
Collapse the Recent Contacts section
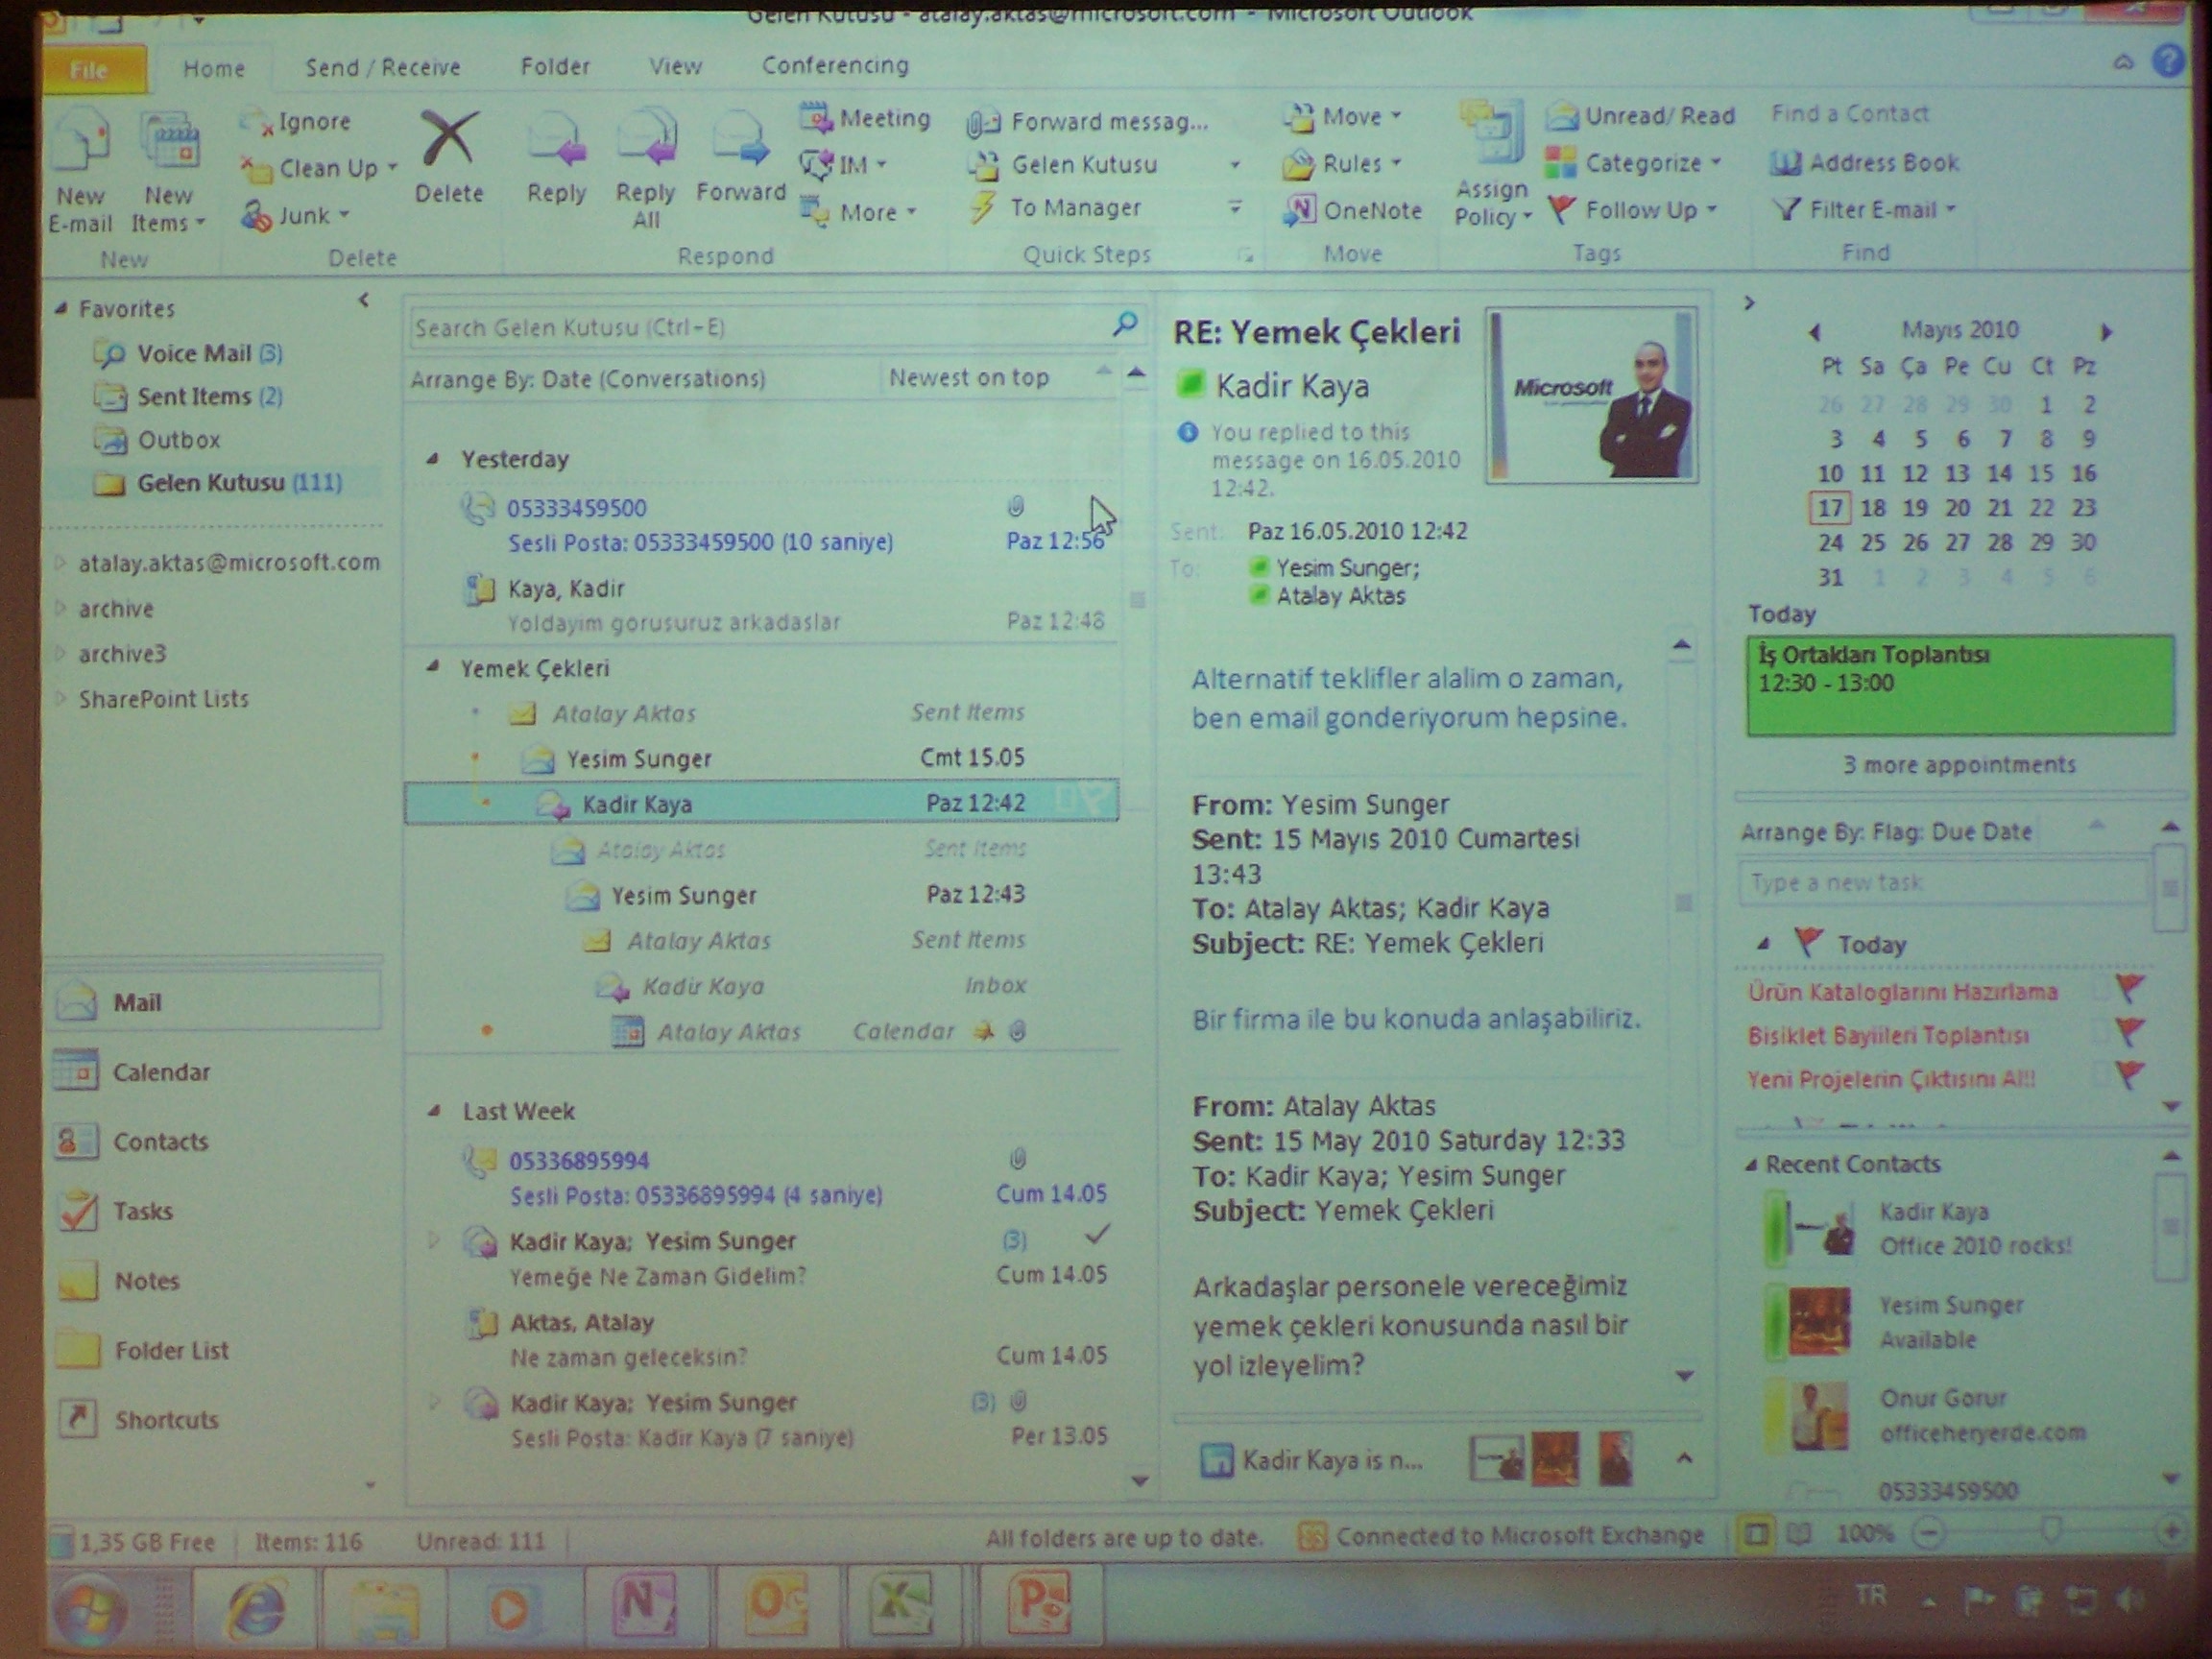point(1750,1164)
